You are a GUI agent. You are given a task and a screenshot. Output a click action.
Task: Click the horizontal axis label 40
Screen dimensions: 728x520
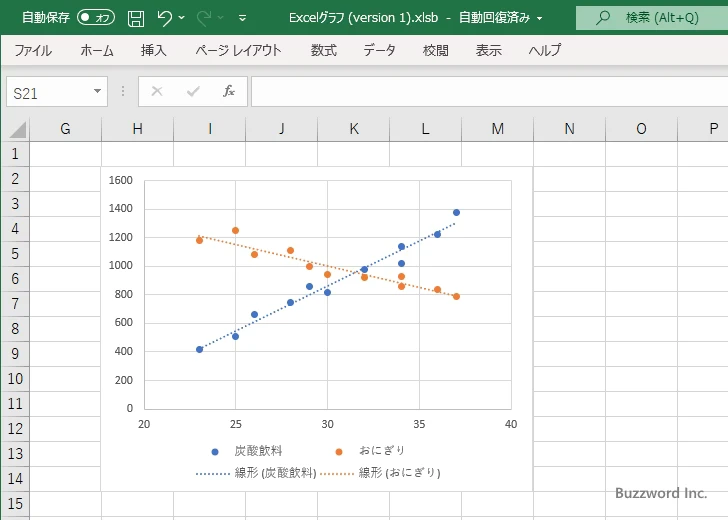511,424
